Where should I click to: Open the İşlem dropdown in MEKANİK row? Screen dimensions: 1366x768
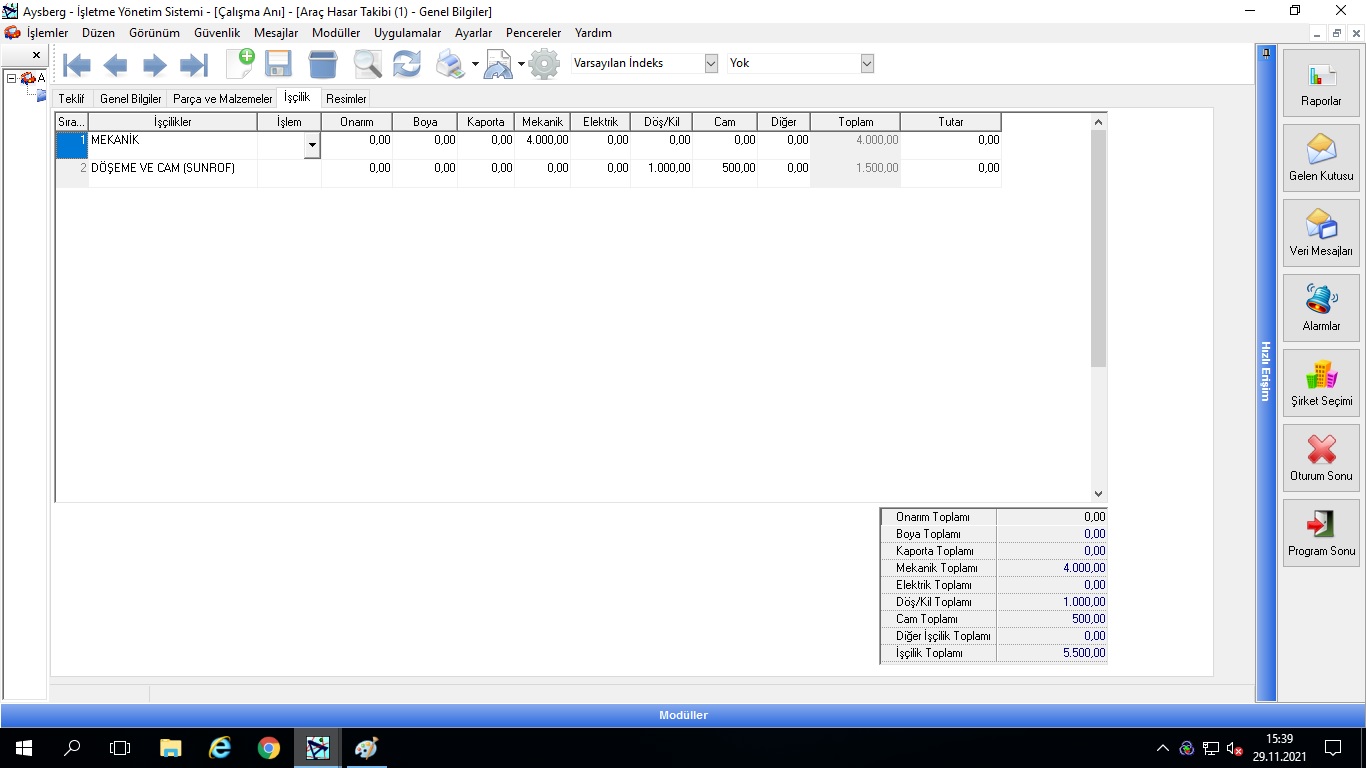tap(312, 146)
